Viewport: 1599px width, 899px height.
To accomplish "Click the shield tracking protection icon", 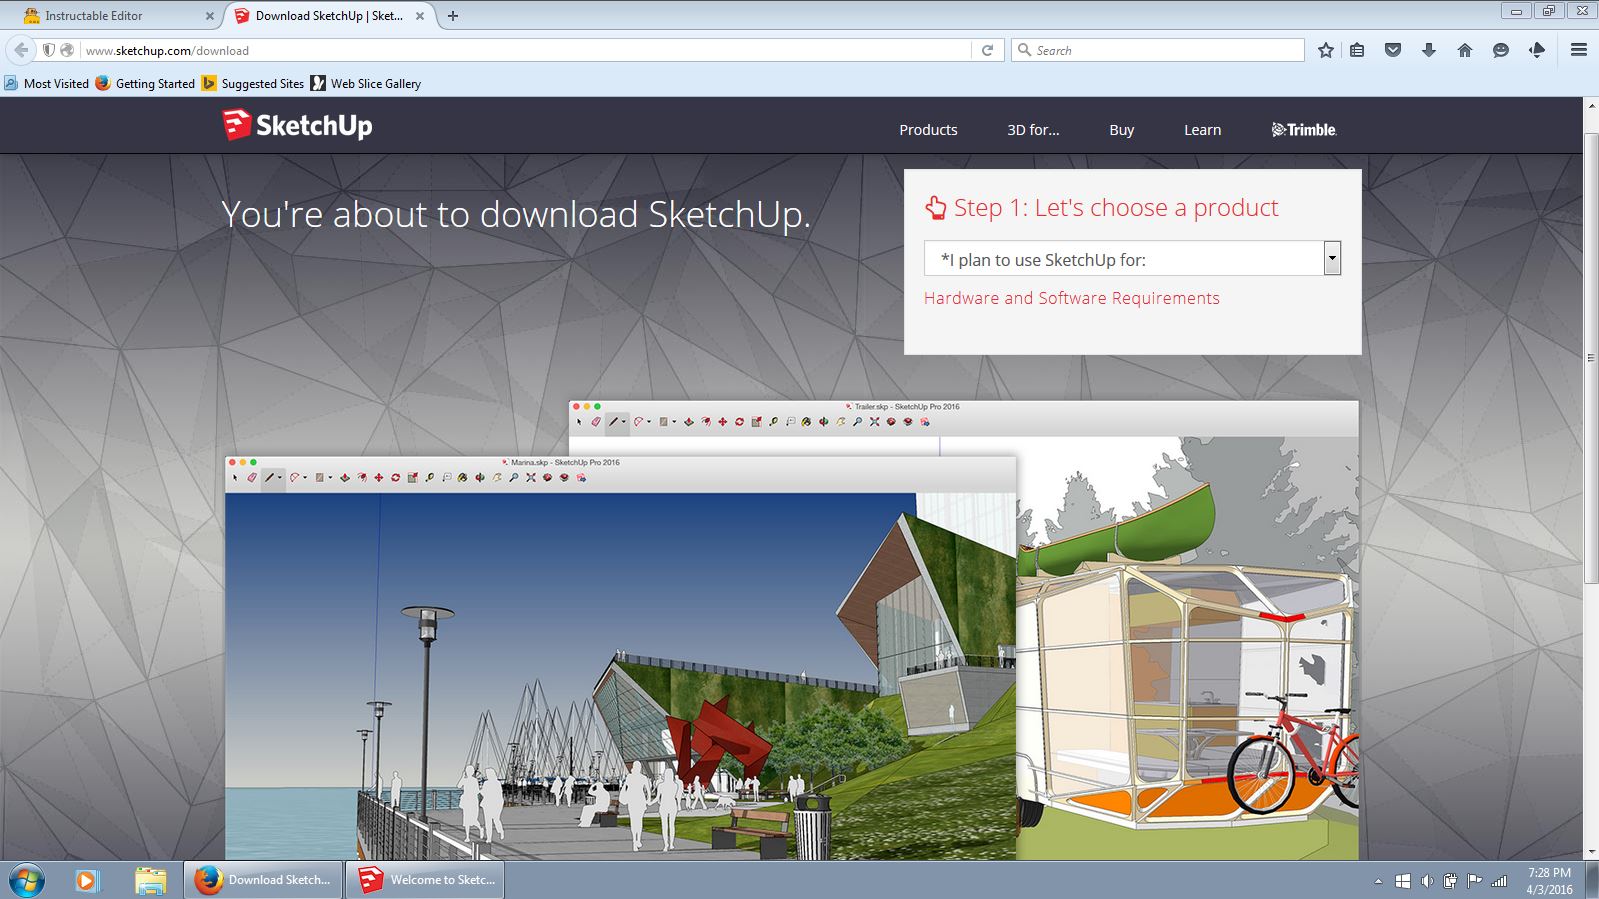I will 48,50.
